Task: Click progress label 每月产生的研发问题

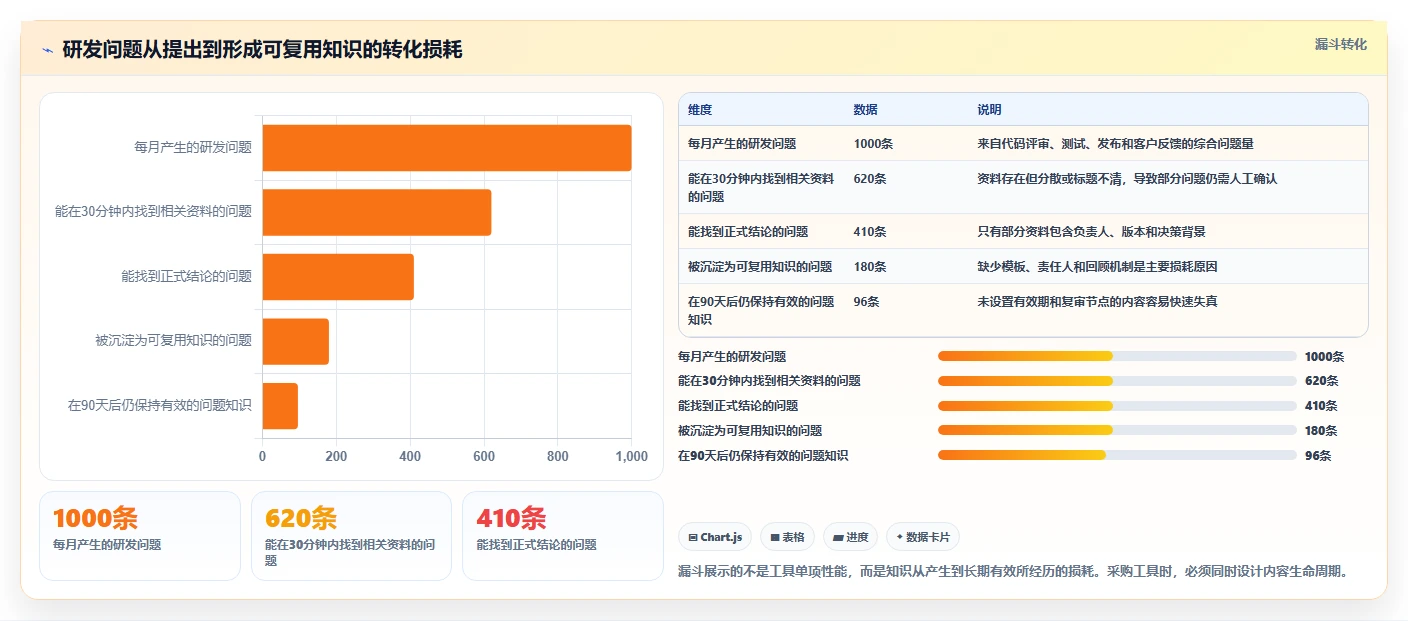Action: click(x=732, y=356)
